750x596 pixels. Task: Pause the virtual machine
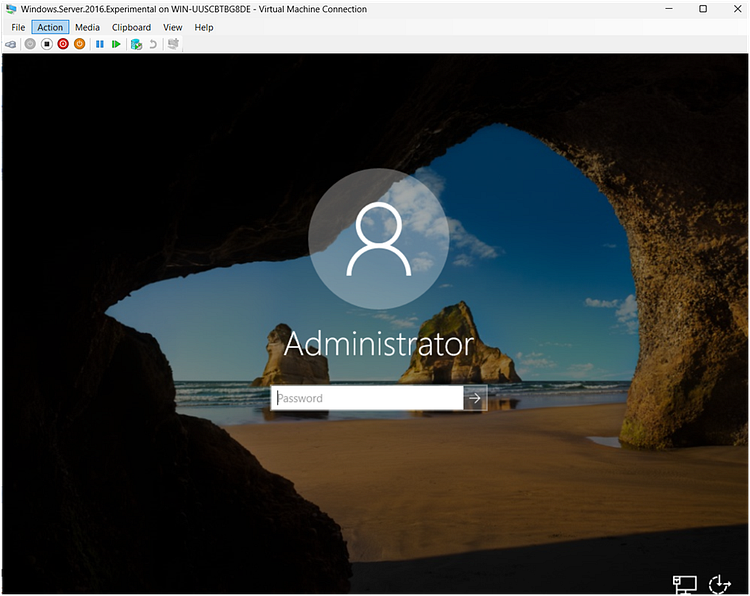tap(99, 44)
